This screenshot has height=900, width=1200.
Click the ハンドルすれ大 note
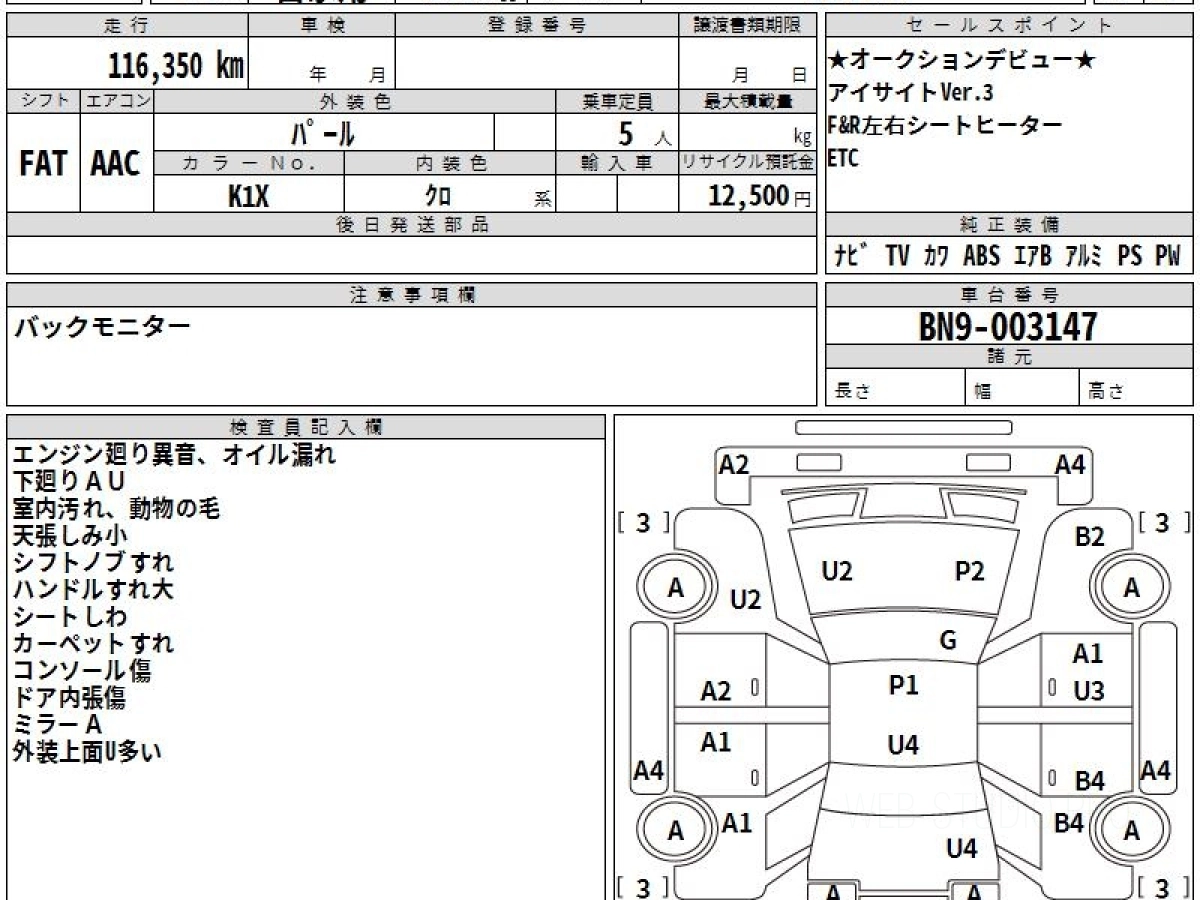pos(94,589)
